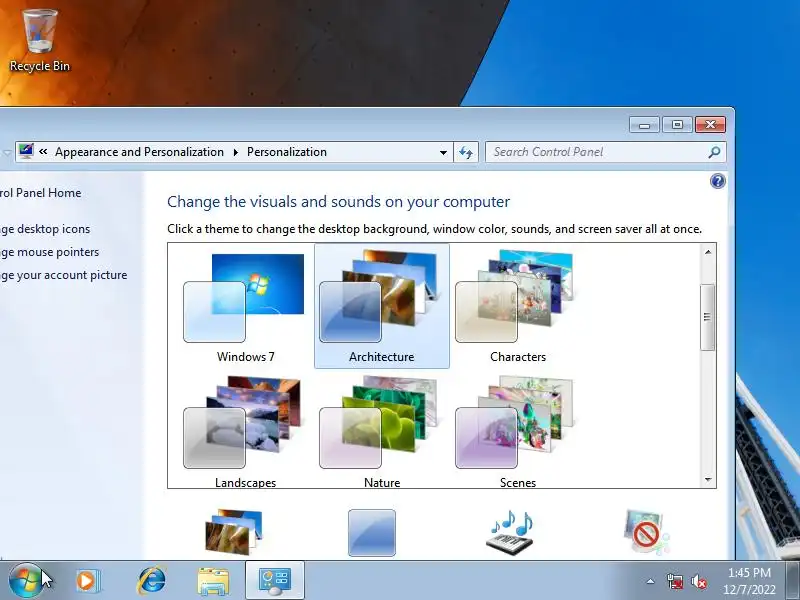Click the Show Desktop strip
The height and width of the screenshot is (600, 800).
(792, 581)
